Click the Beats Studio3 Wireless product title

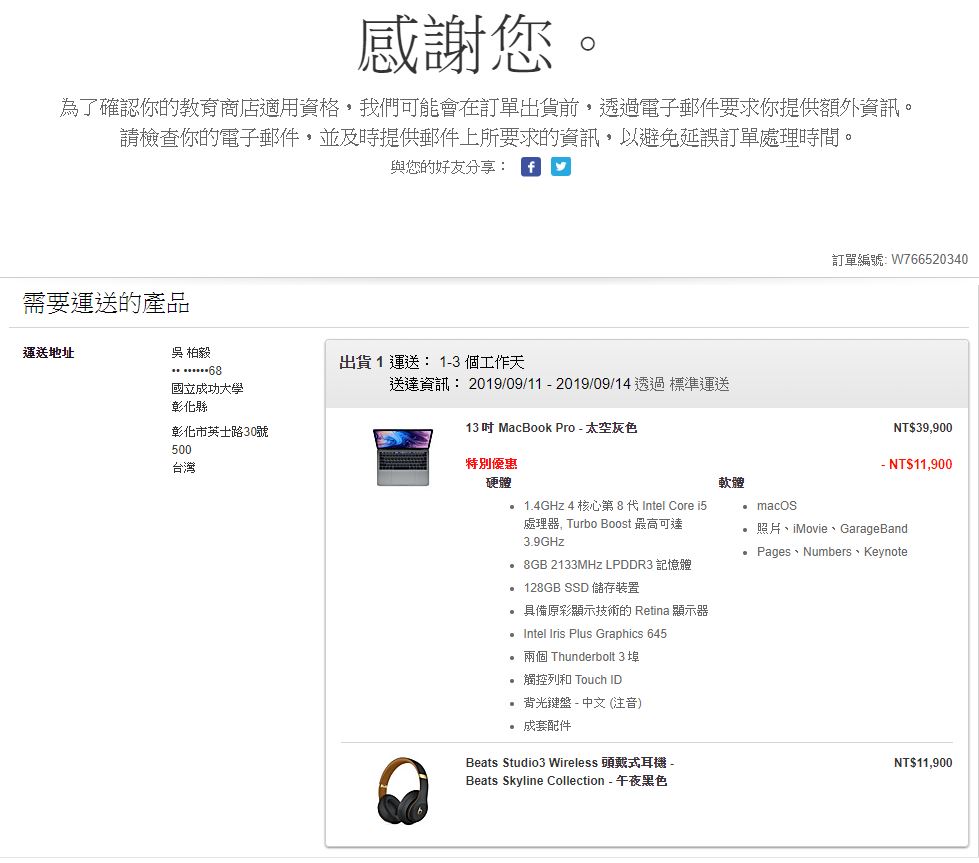coord(569,772)
